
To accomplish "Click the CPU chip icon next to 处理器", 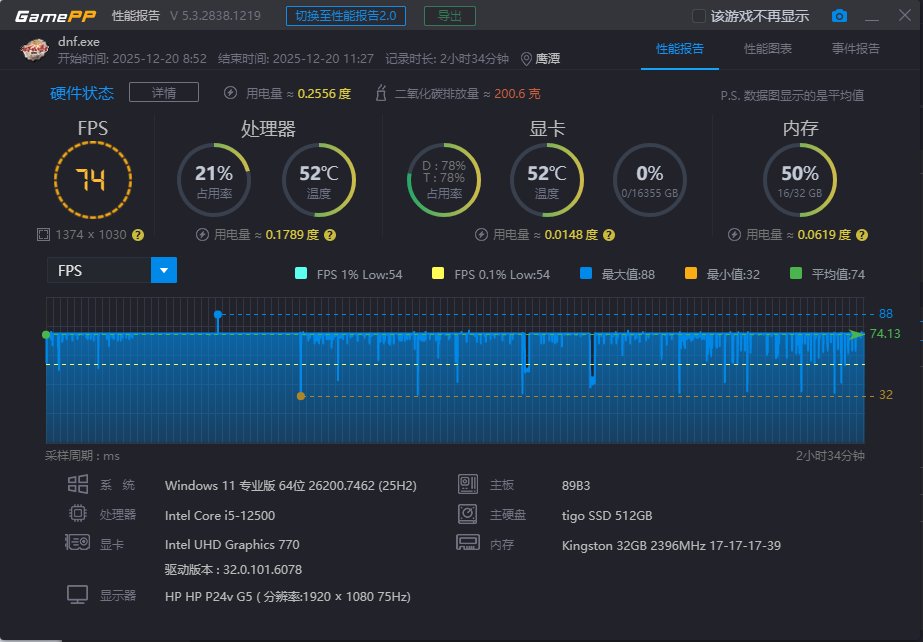I will (x=79, y=513).
